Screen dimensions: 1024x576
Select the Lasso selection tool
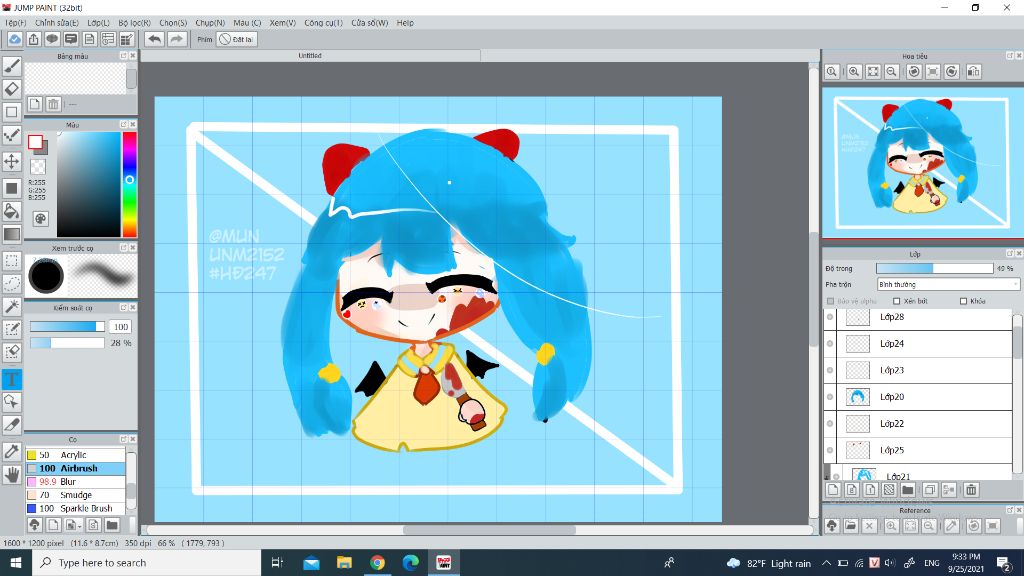point(12,283)
